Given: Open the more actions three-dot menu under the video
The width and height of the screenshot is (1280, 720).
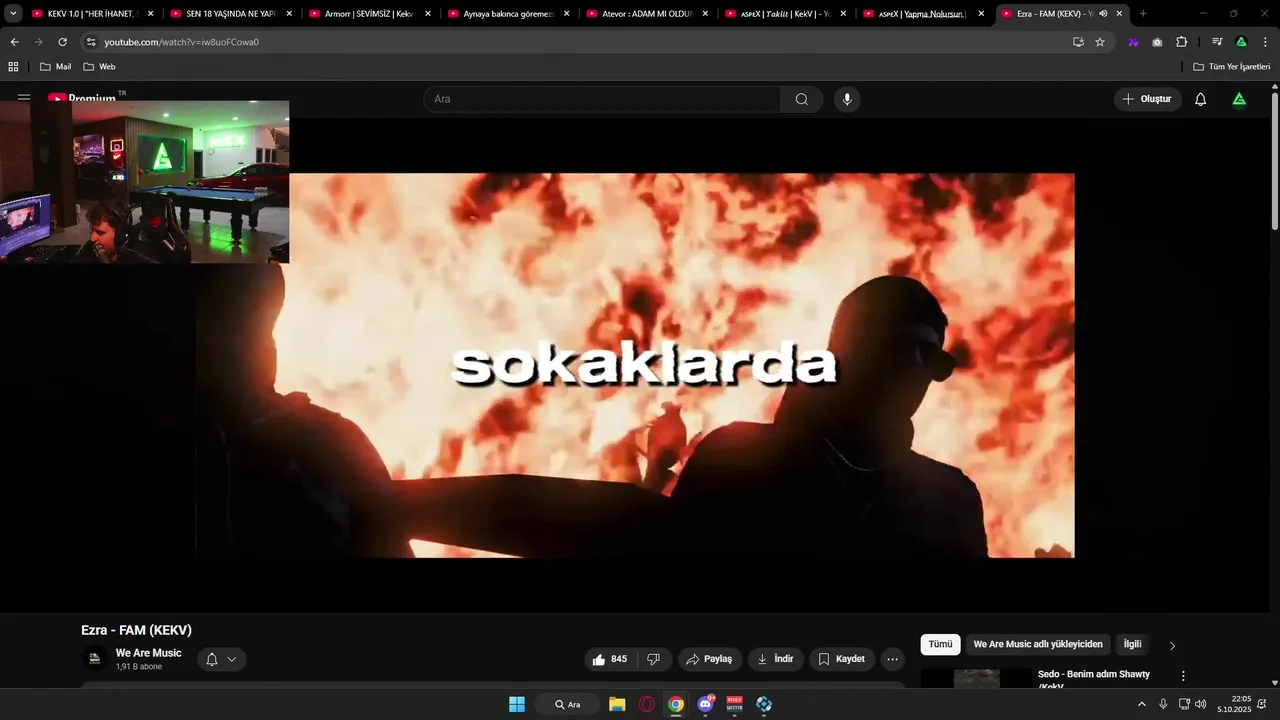Looking at the screenshot, I should coord(892,659).
